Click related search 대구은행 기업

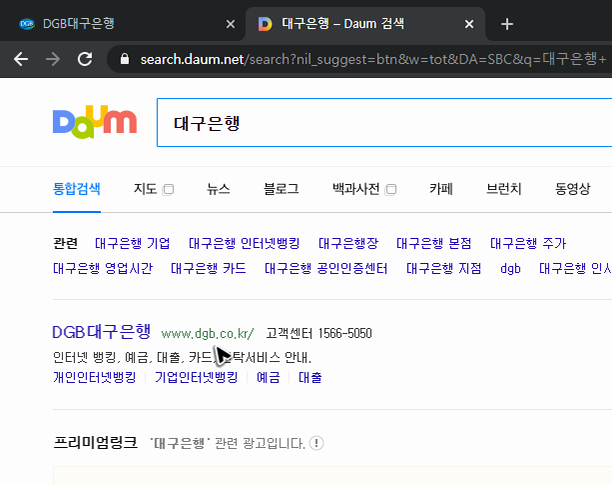(x=132, y=243)
